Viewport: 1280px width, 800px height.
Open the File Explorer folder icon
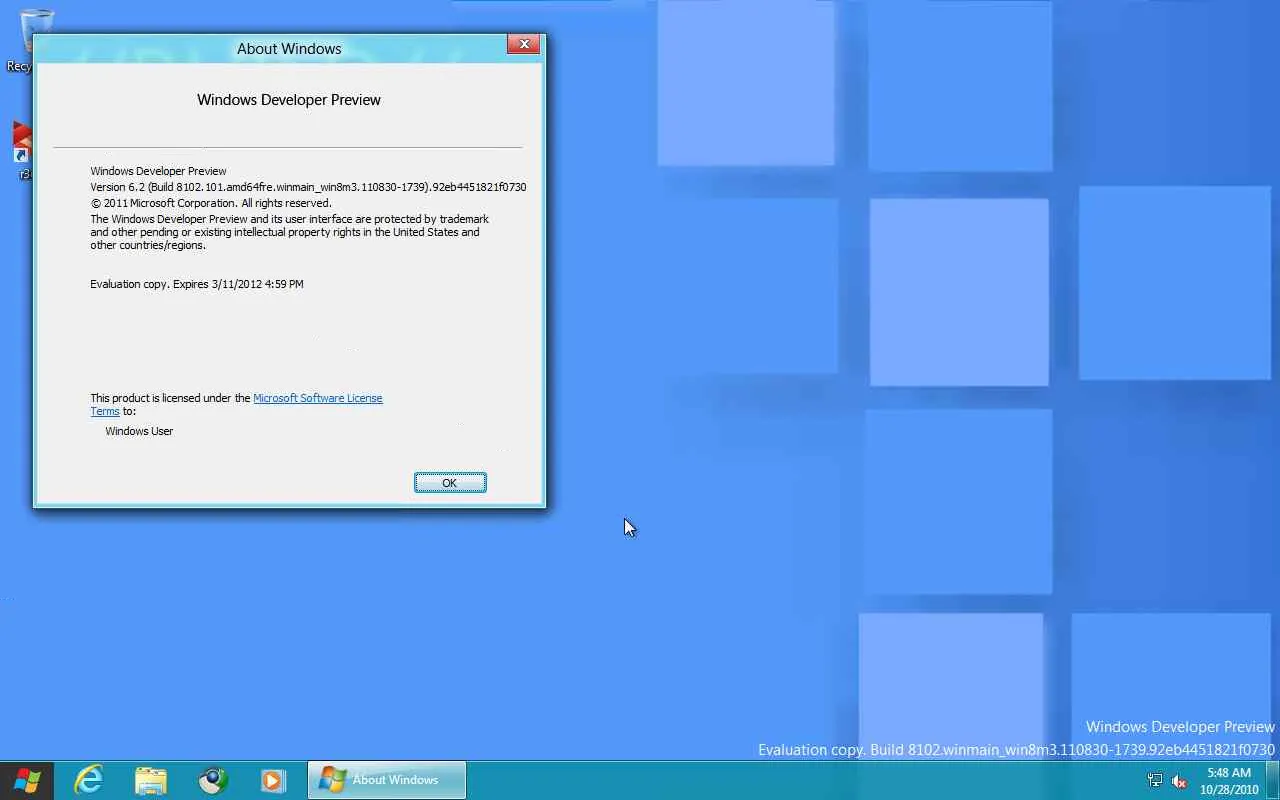coord(151,780)
